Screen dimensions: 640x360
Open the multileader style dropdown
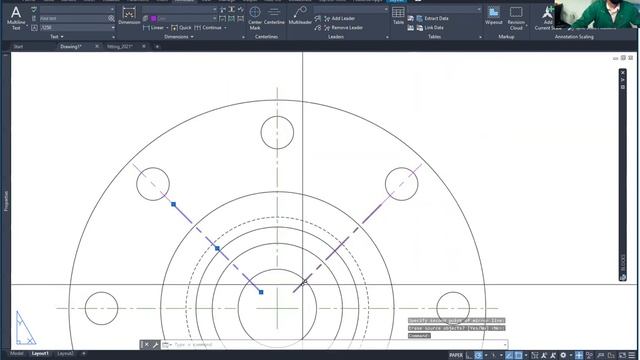pyautogui.click(x=385, y=9)
